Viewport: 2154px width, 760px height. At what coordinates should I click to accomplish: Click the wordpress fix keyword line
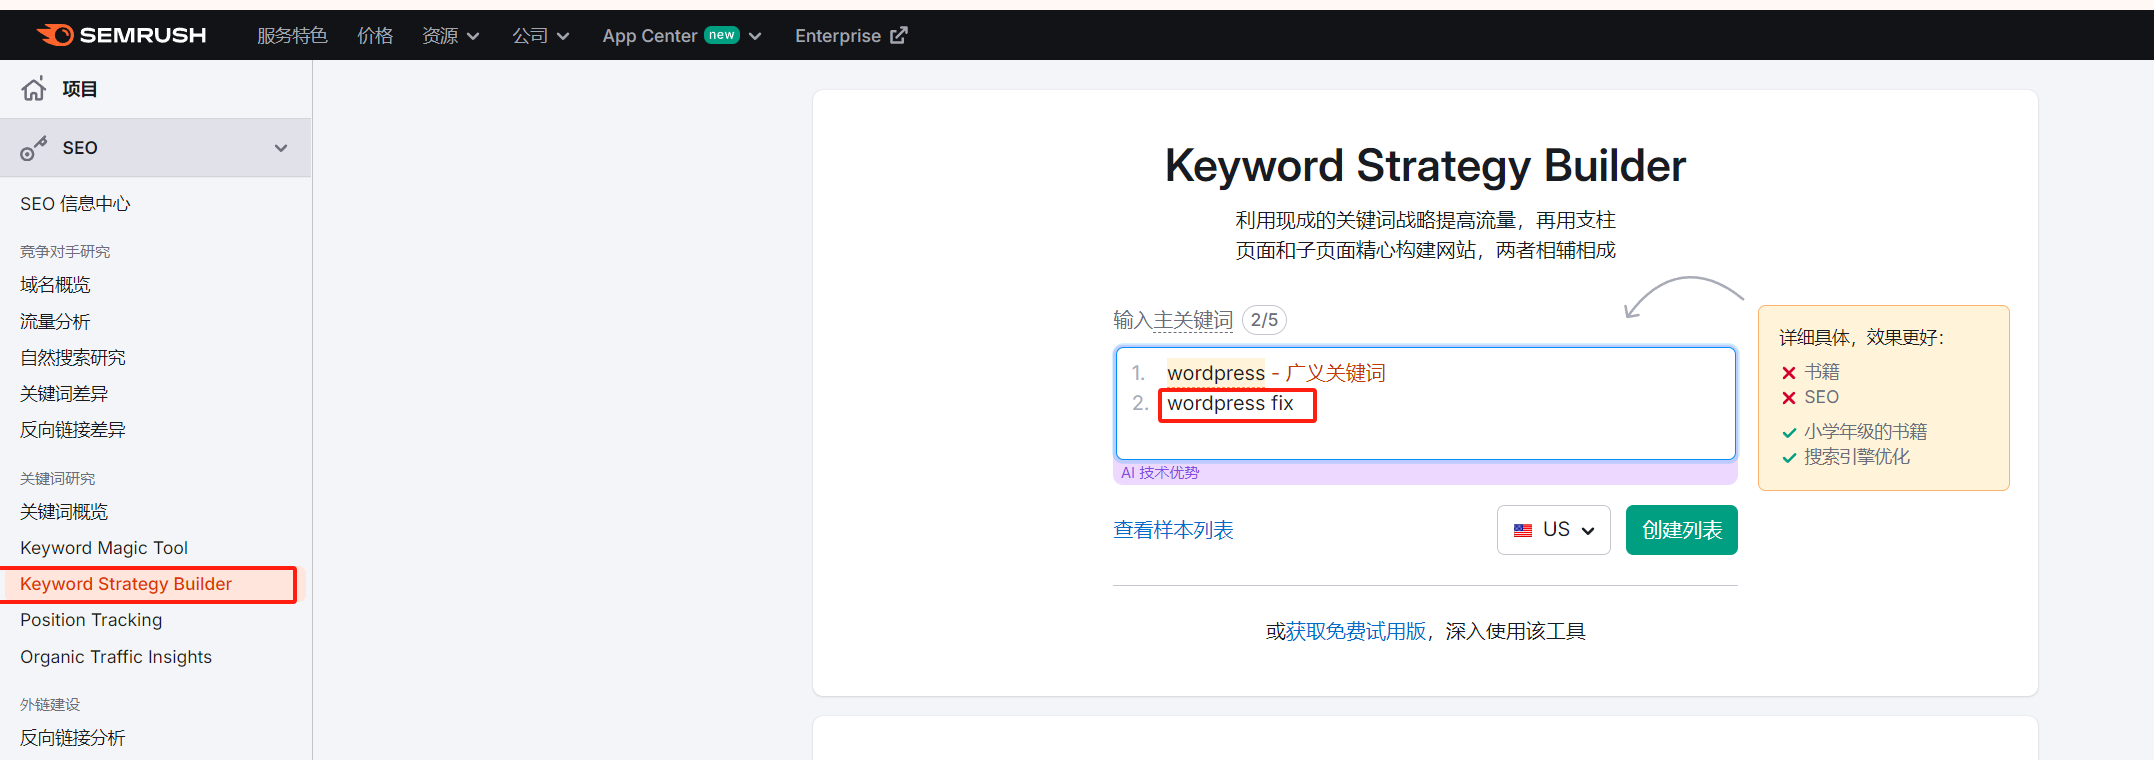point(1230,404)
